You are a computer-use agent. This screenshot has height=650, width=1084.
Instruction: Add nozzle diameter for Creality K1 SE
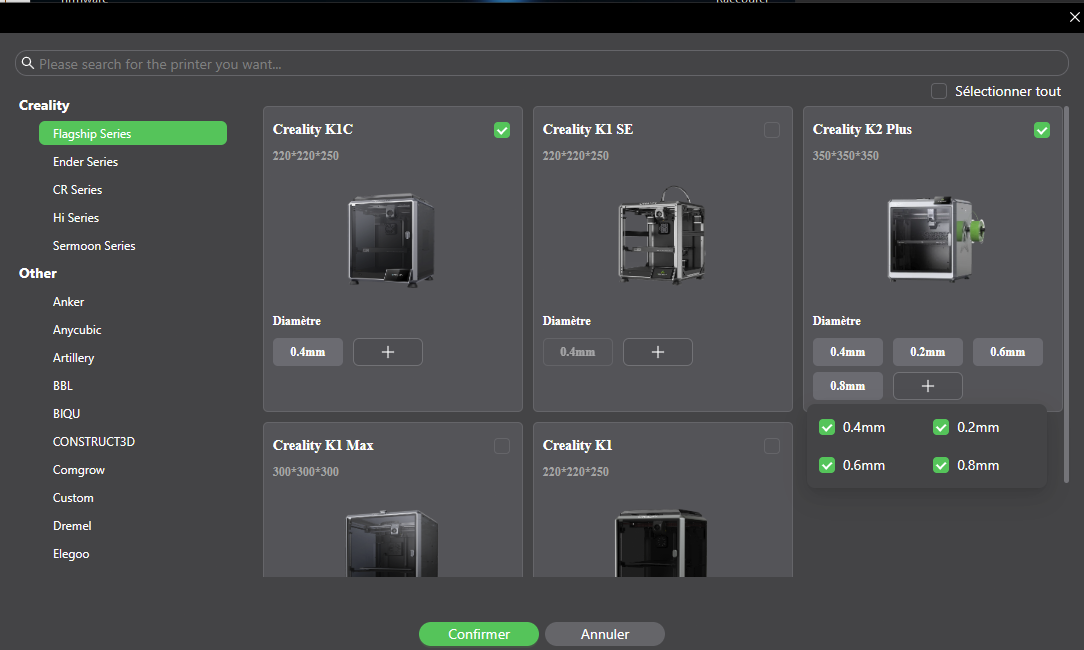[x=657, y=352]
